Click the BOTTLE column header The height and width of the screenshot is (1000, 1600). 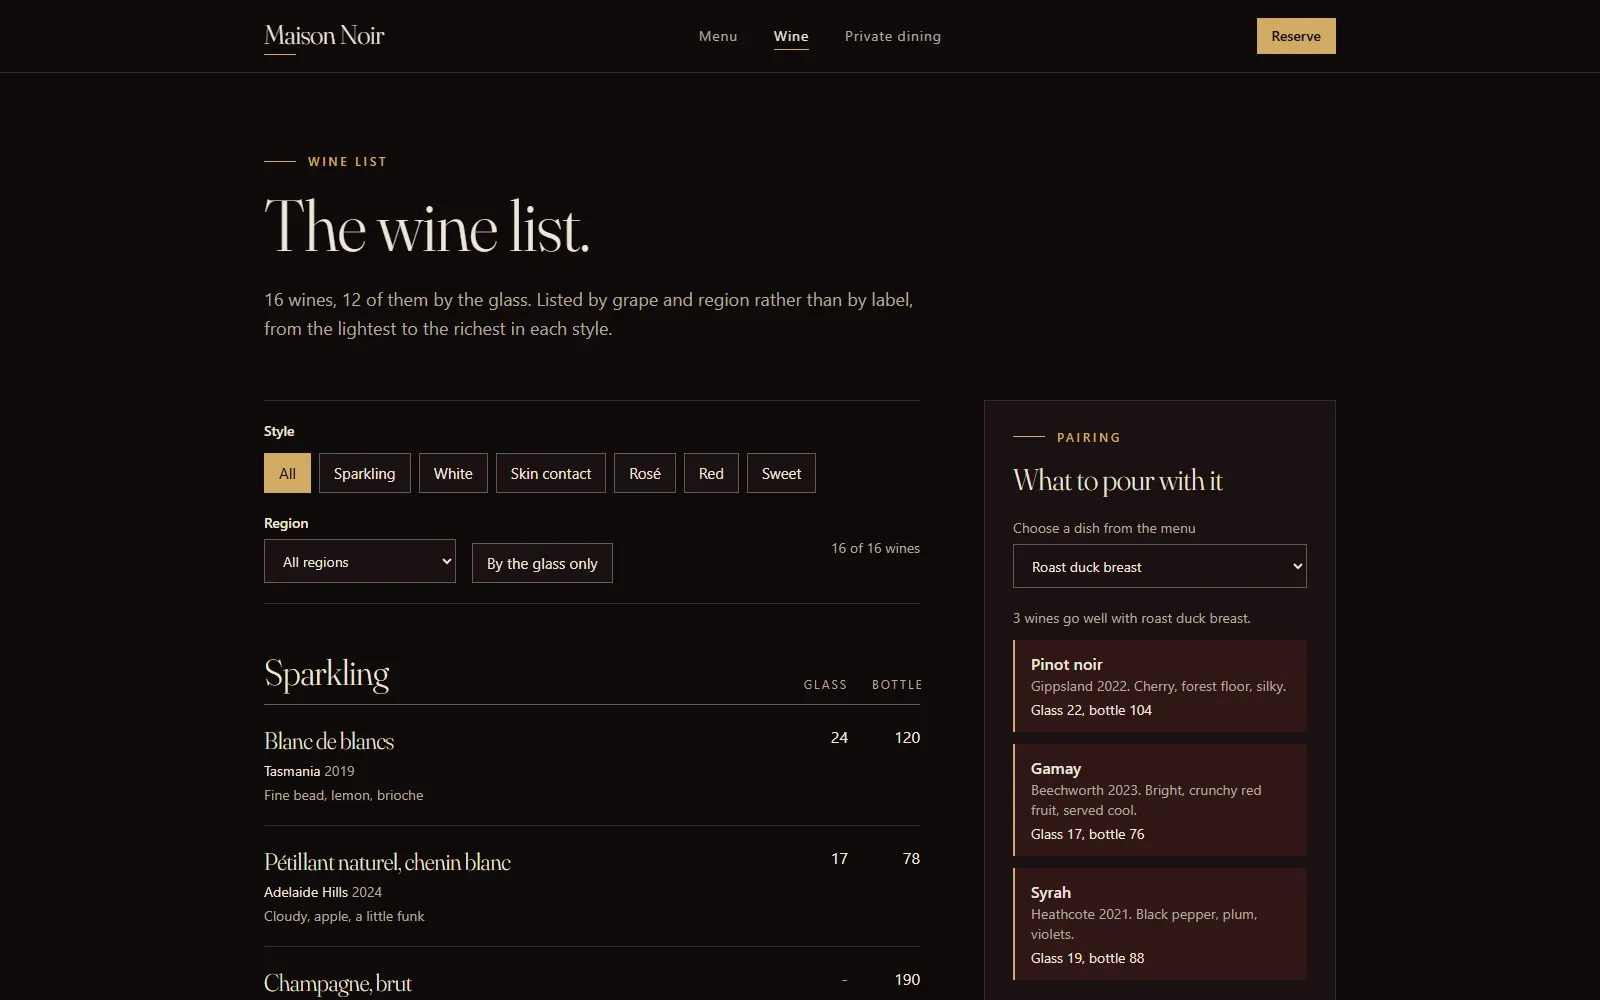[897, 685]
